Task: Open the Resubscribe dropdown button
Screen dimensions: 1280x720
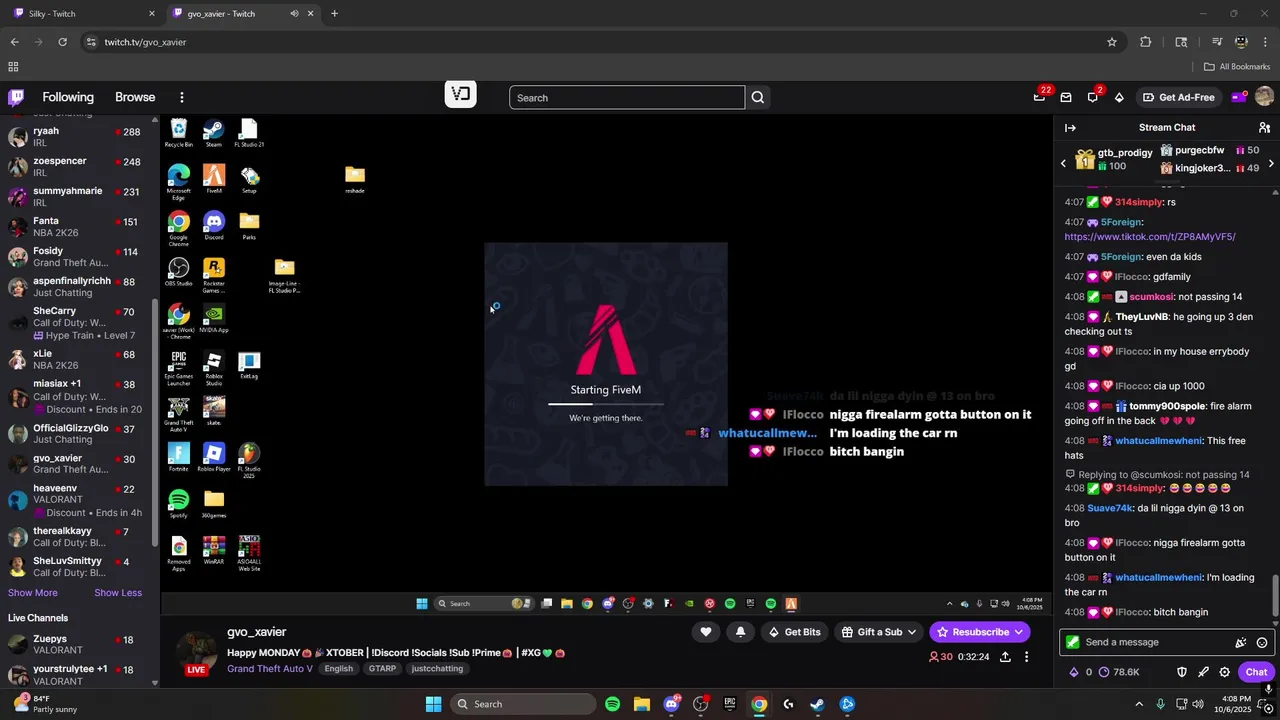Action: coord(980,632)
